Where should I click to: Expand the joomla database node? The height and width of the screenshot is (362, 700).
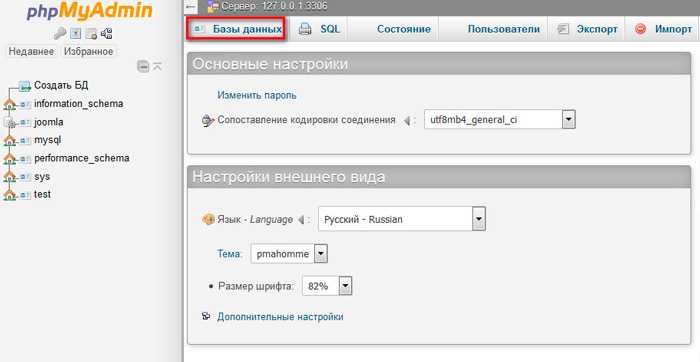point(9,123)
